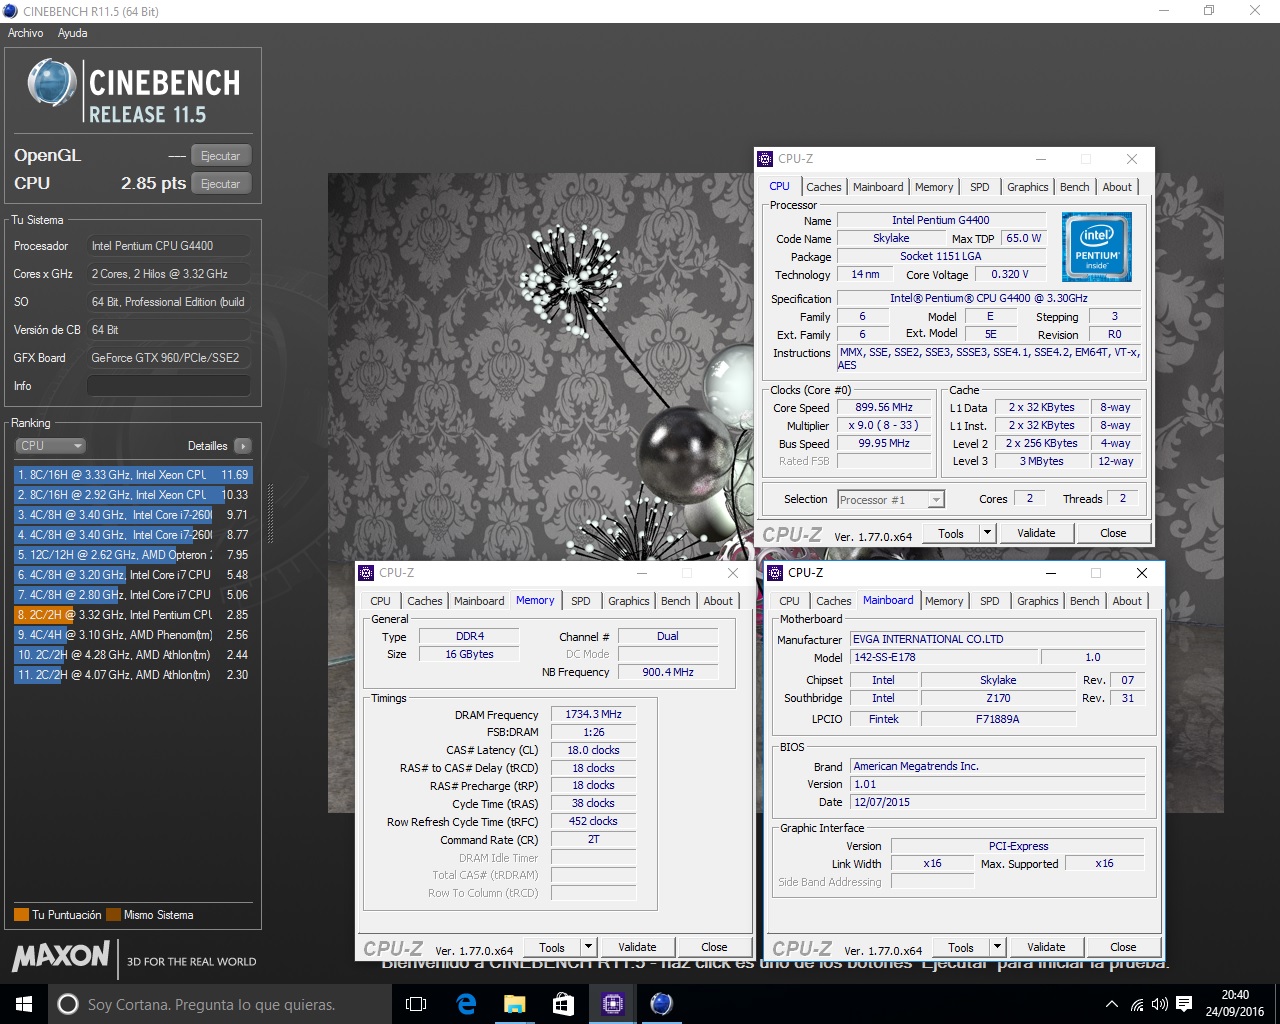Show hidden system tray icons
This screenshot has height=1024, width=1280.
click(x=1111, y=1004)
